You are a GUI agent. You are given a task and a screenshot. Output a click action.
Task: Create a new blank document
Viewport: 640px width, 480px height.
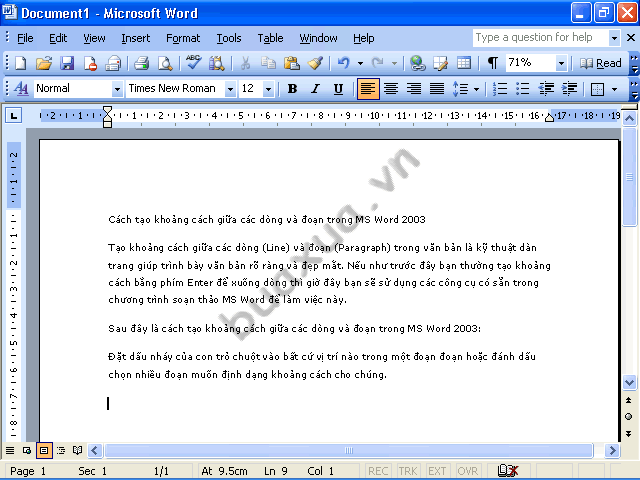(x=20, y=63)
